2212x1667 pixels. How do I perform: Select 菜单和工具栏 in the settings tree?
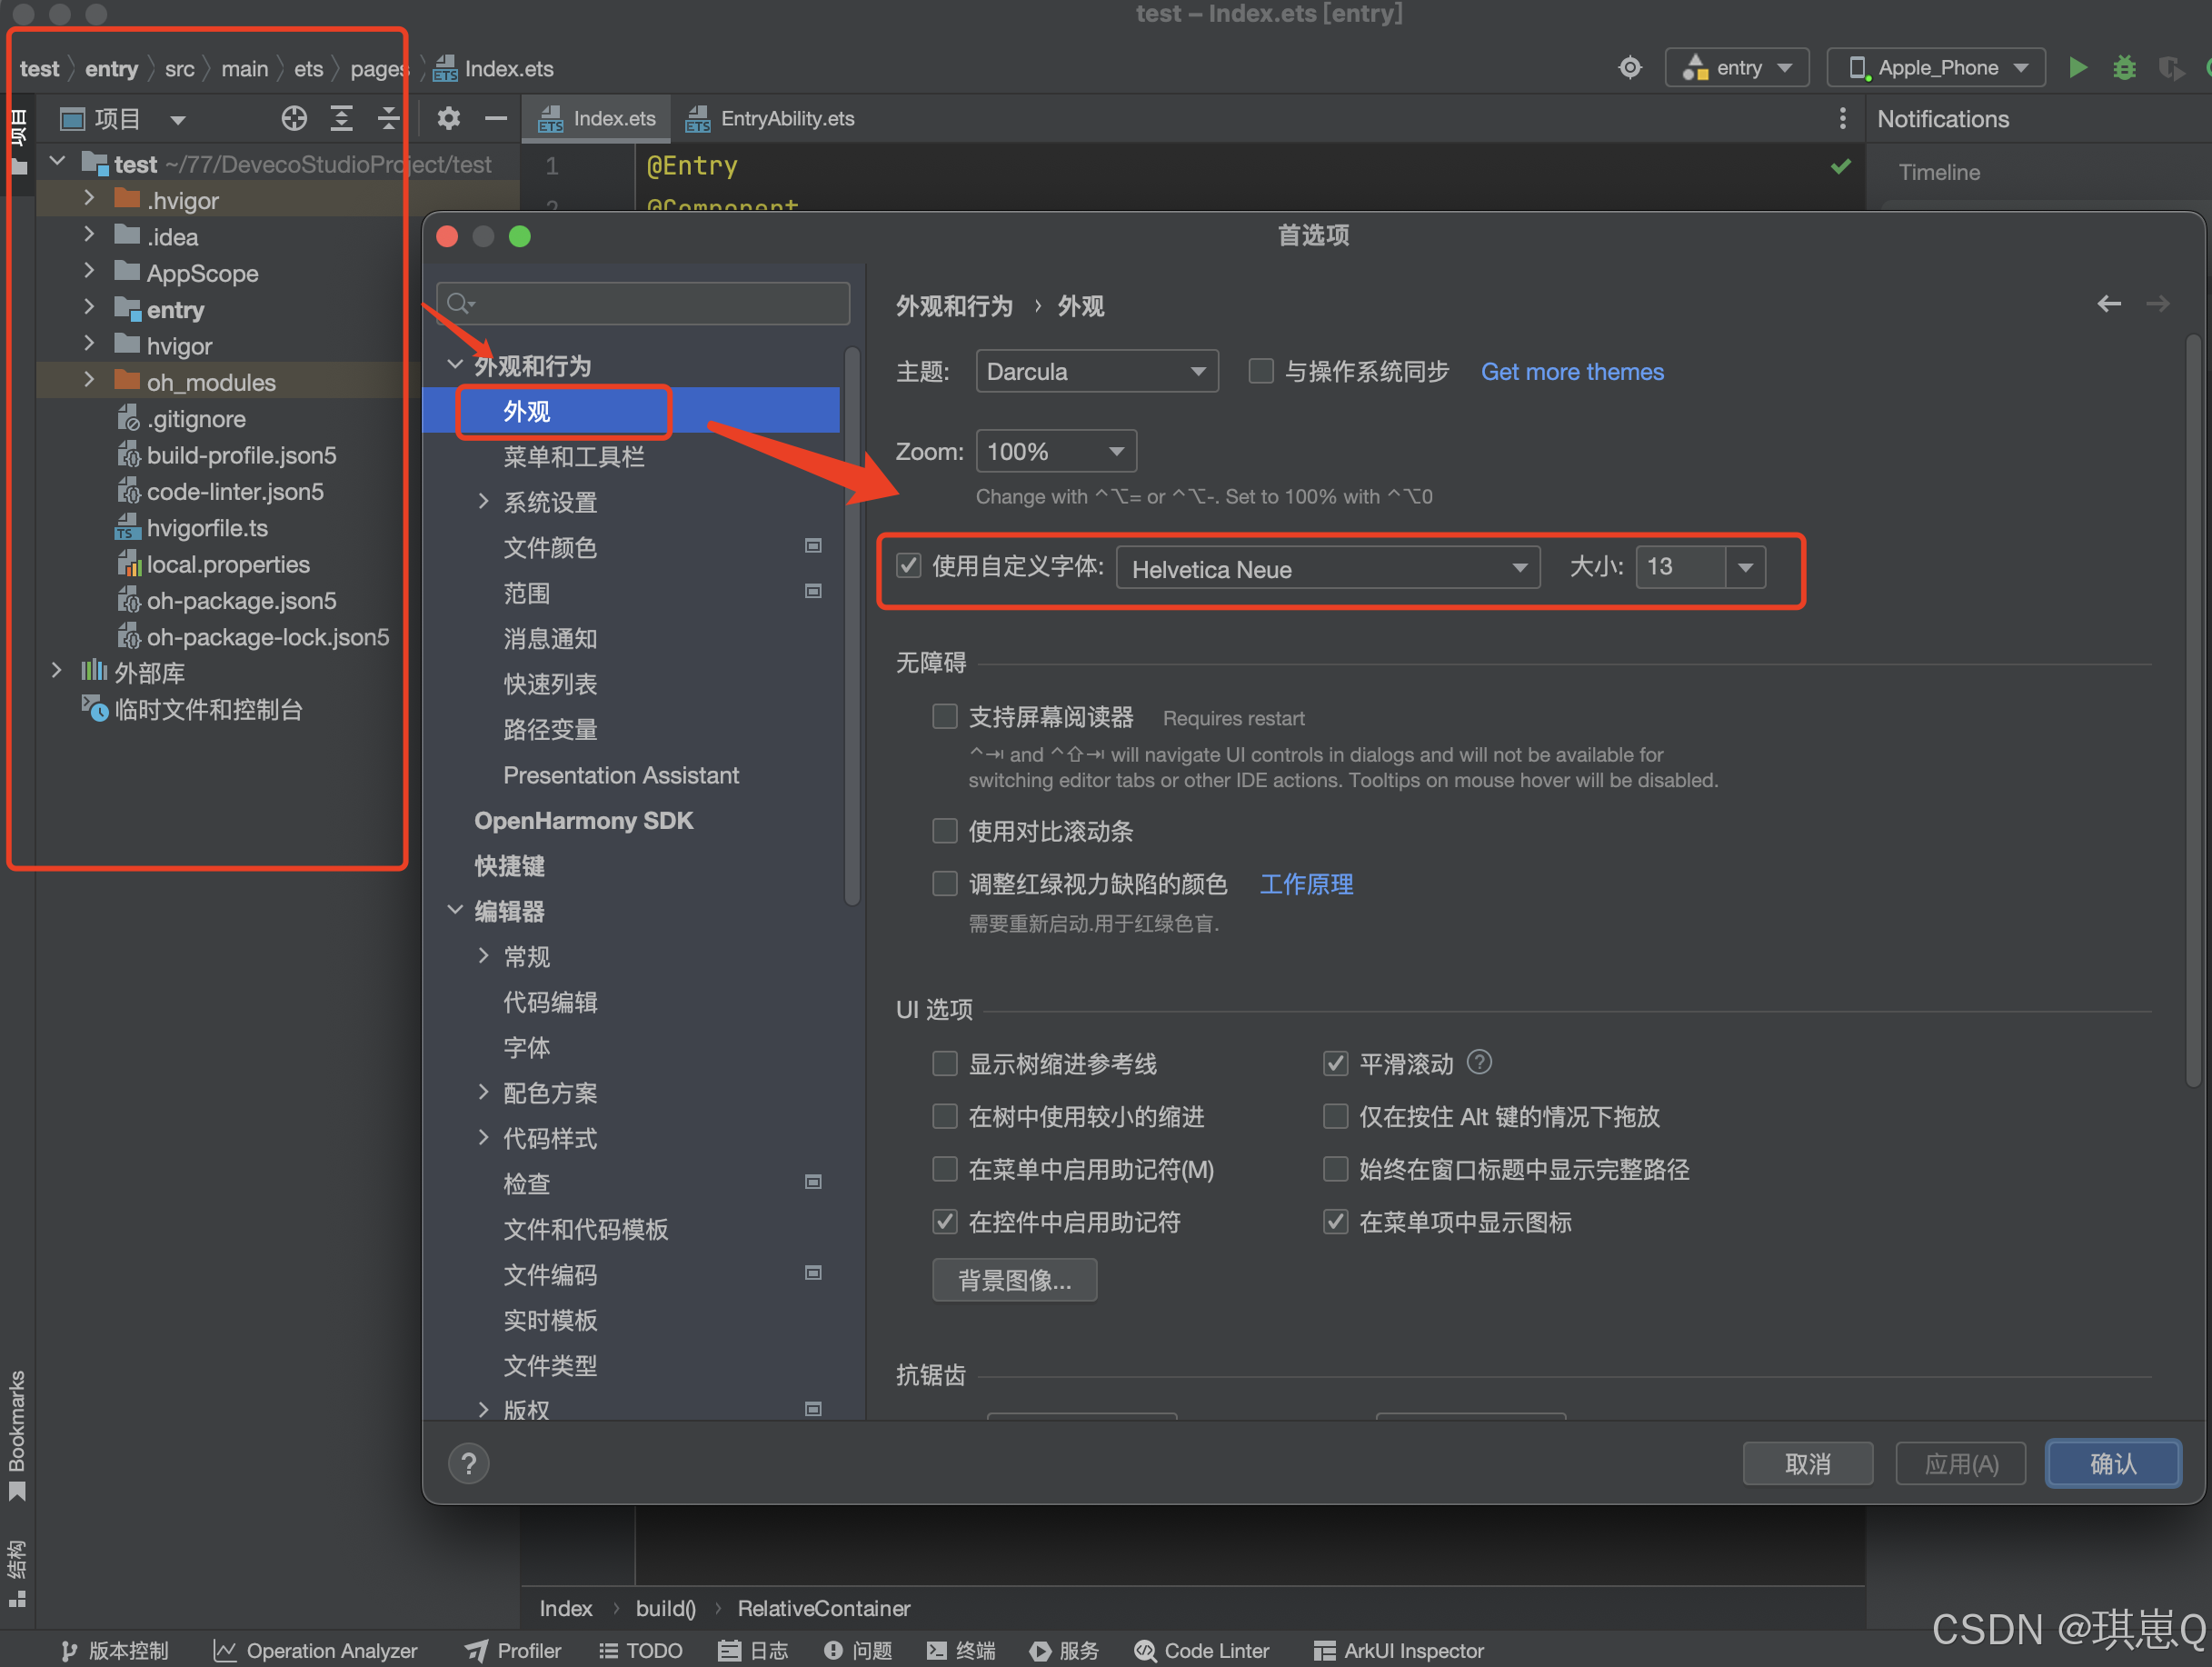tap(573, 457)
